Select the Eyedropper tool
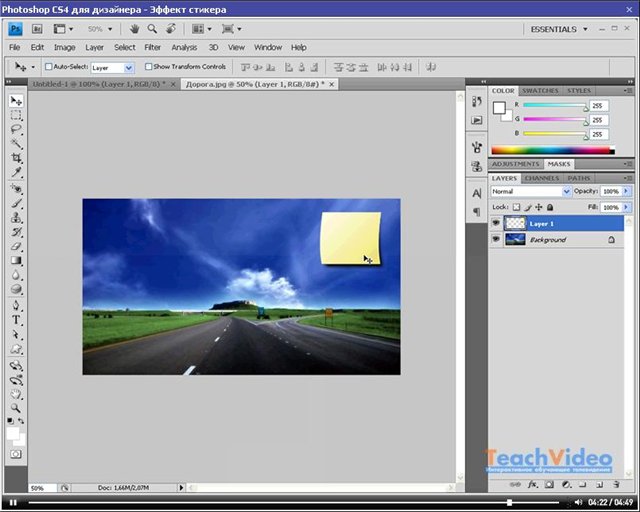This screenshot has height=512, width=640. [16, 172]
